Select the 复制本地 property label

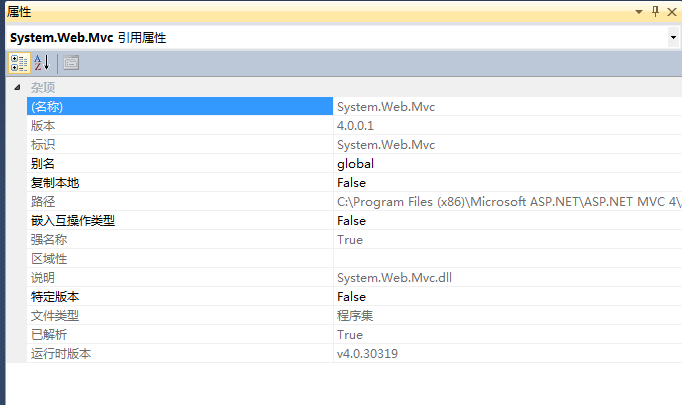click(x=55, y=183)
